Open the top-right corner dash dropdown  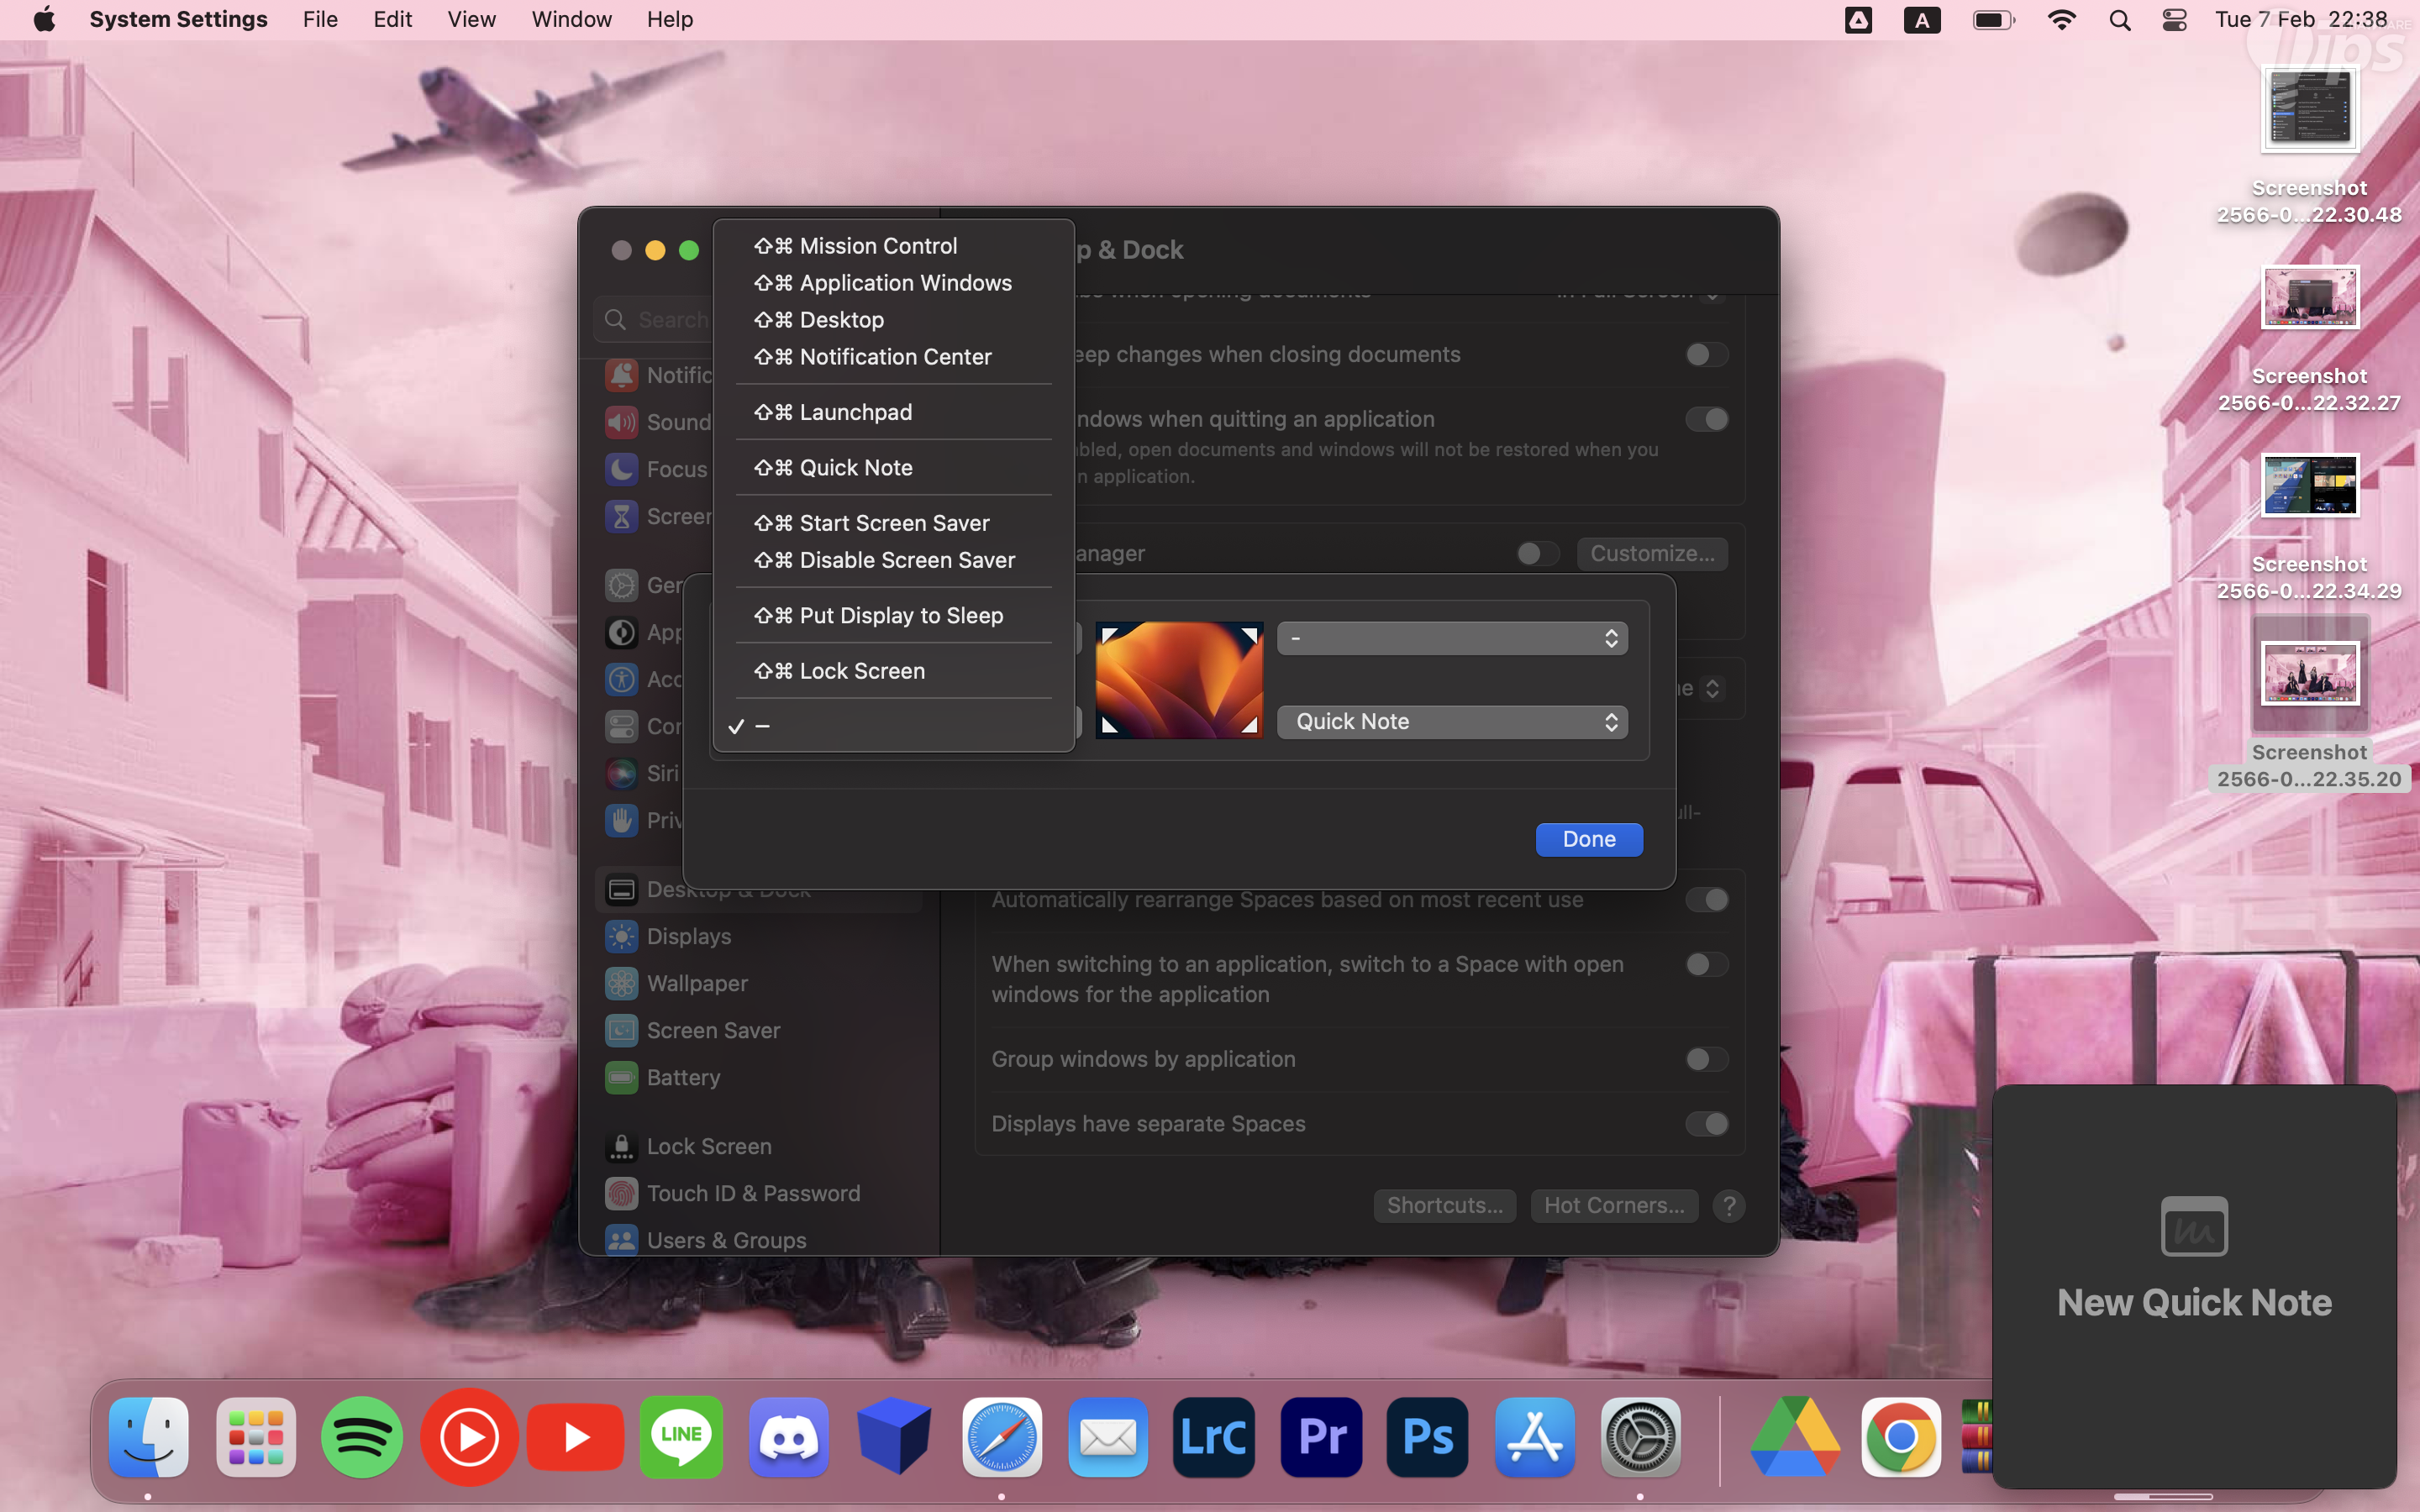(1452, 638)
